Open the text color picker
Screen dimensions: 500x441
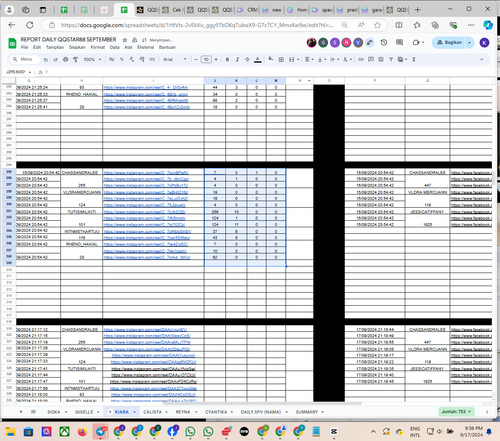click(257, 60)
